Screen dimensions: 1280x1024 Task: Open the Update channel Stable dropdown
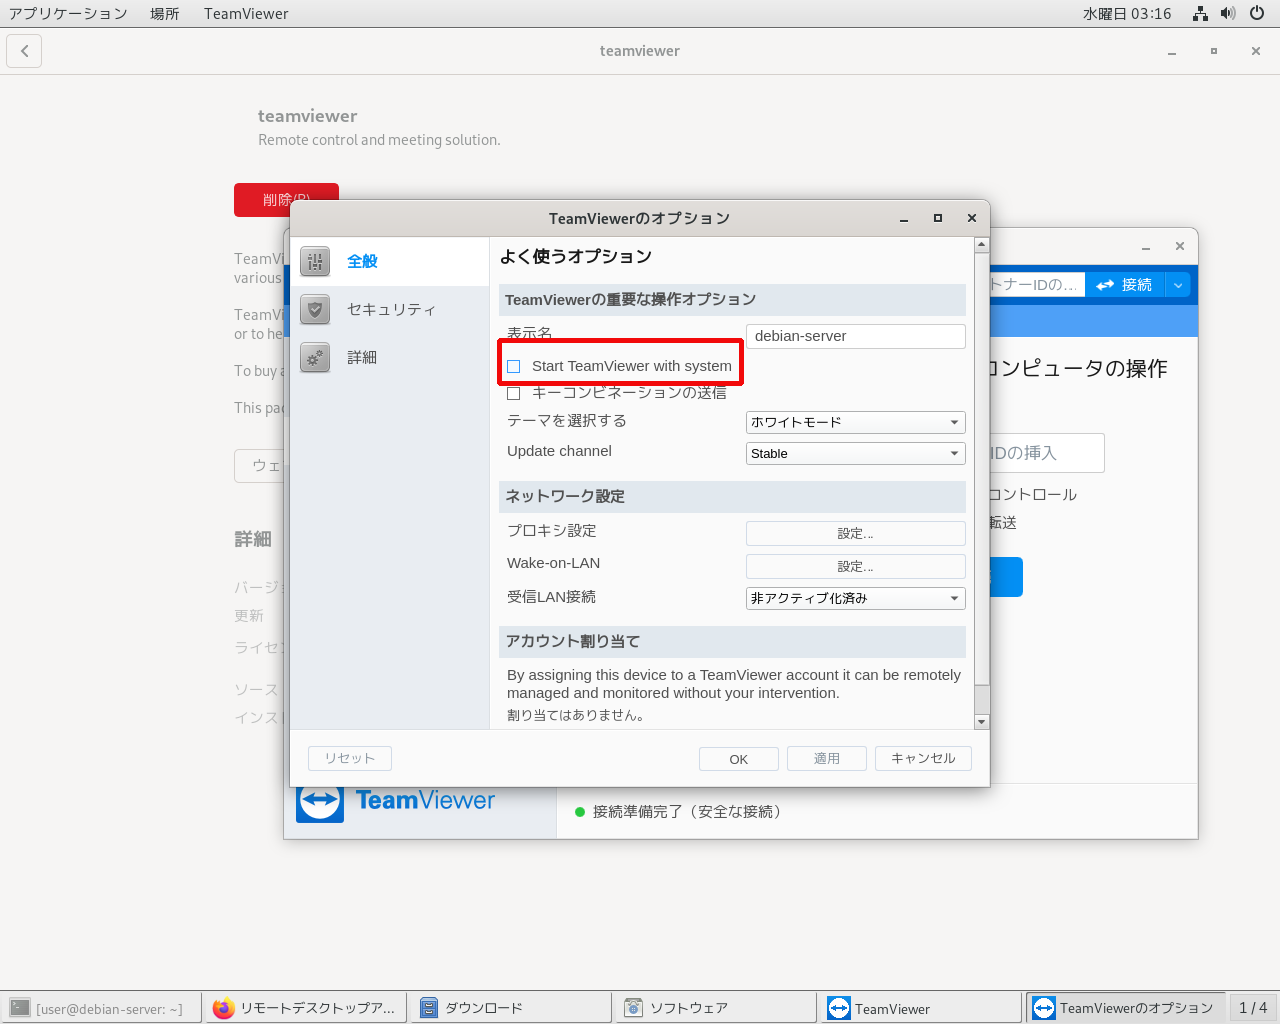[855, 453]
